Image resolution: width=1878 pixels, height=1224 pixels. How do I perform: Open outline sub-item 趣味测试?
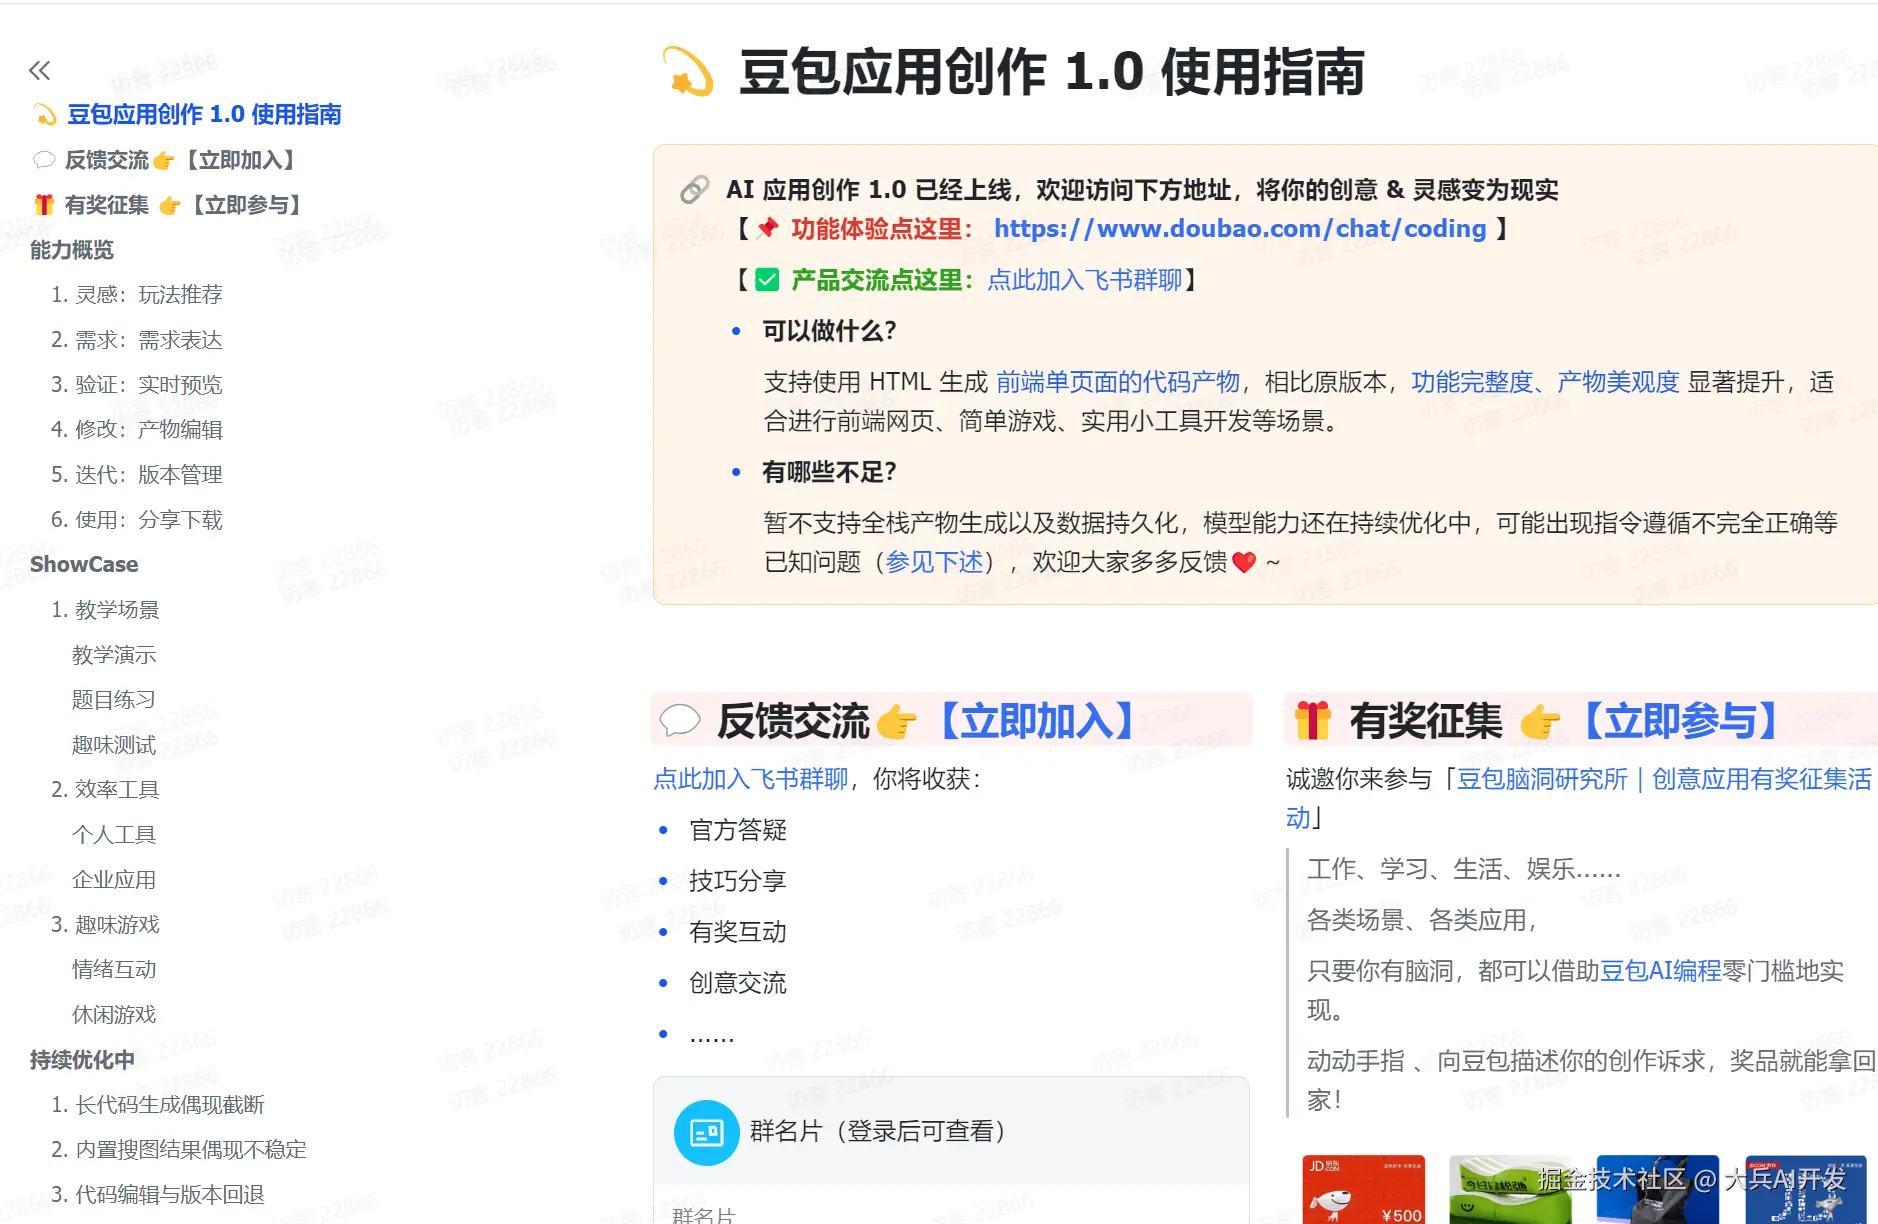click(114, 745)
